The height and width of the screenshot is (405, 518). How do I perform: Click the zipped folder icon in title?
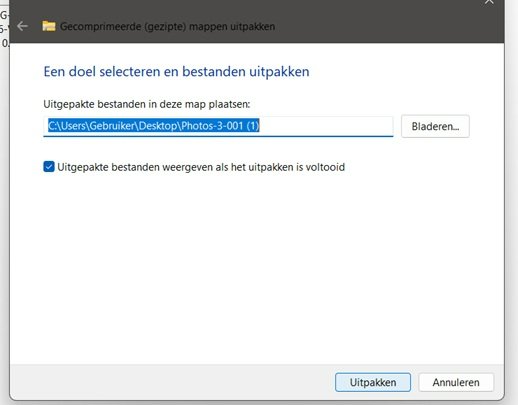[49, 26]
